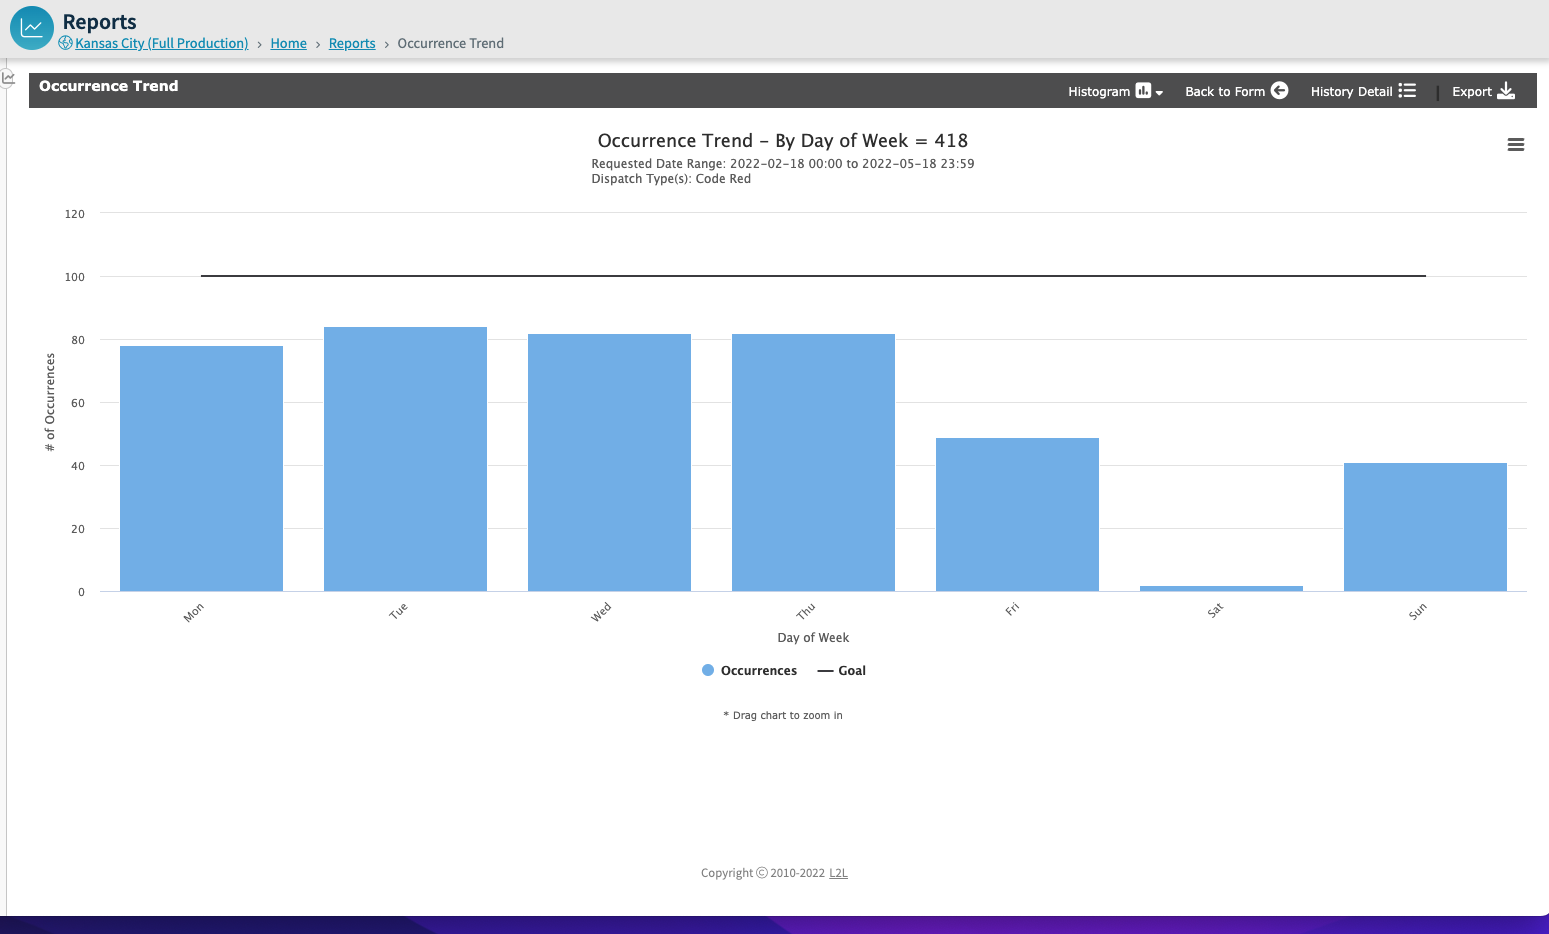The height and width of the screenshot is (934, 1549).
Task: Click the blue Occurrences legend dot
Action: coord(708,670)
